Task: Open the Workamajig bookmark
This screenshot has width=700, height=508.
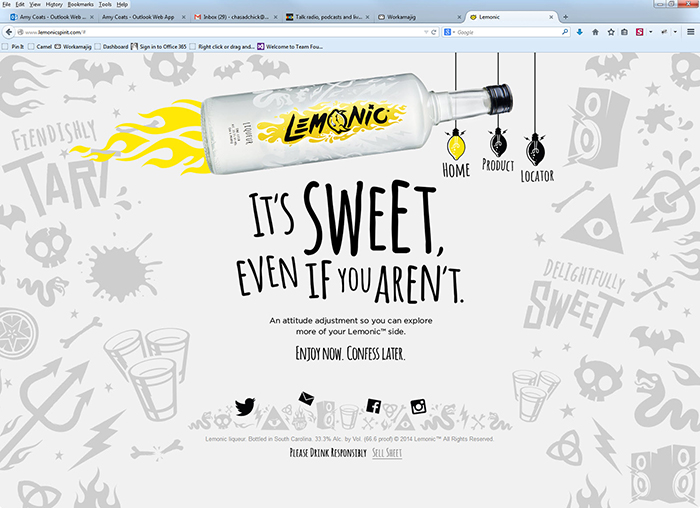Action: tap(73, 46)
